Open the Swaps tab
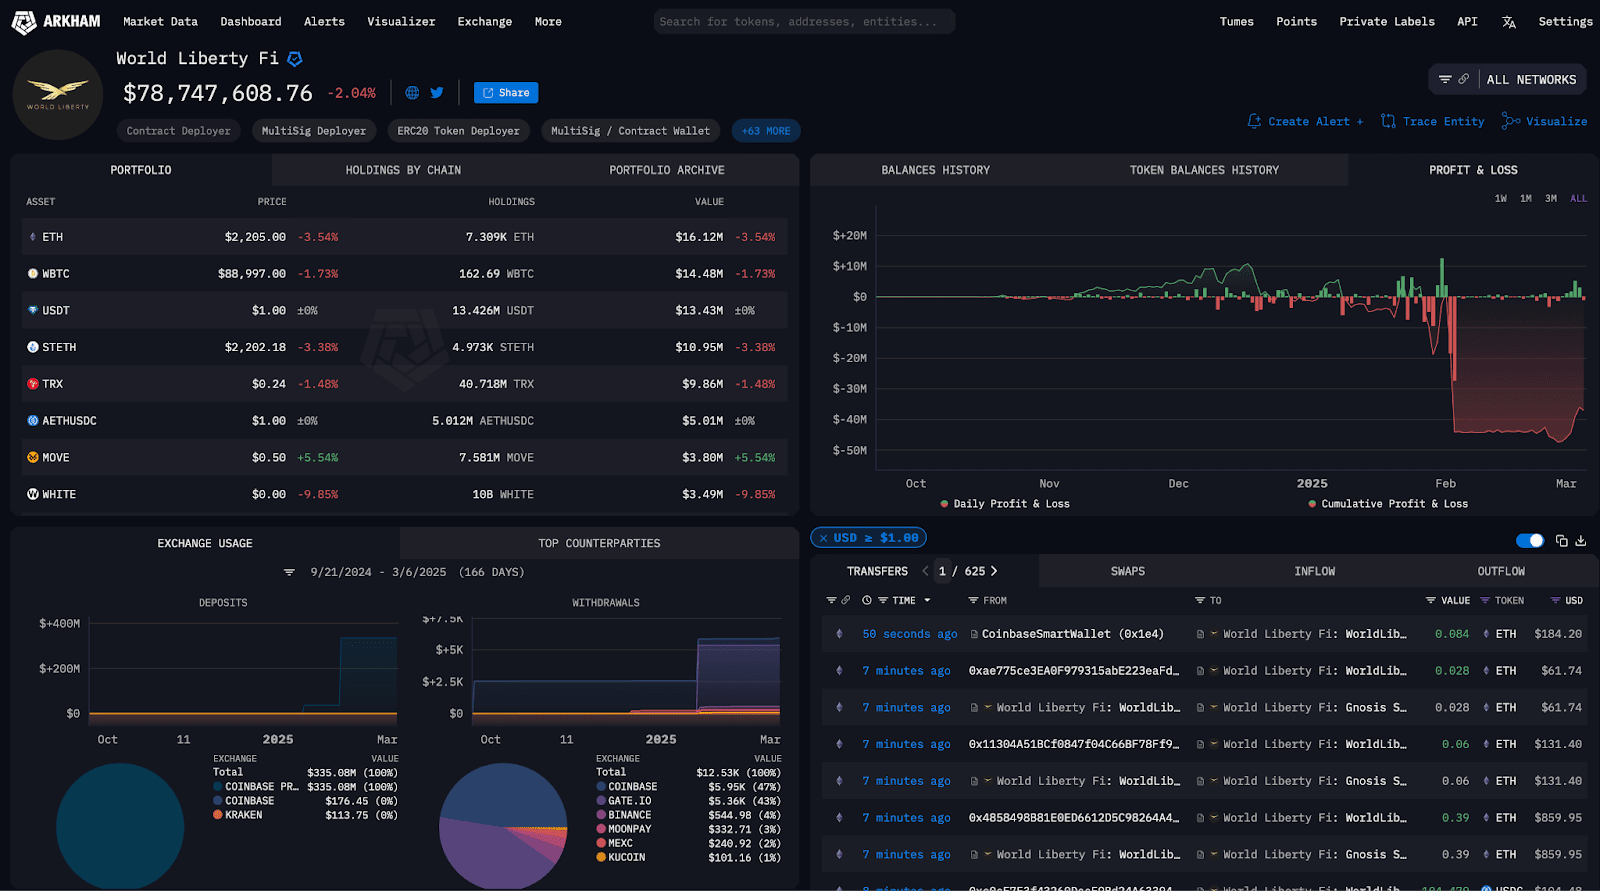This screenshot has width=1600, height=891. (1127, 571)
